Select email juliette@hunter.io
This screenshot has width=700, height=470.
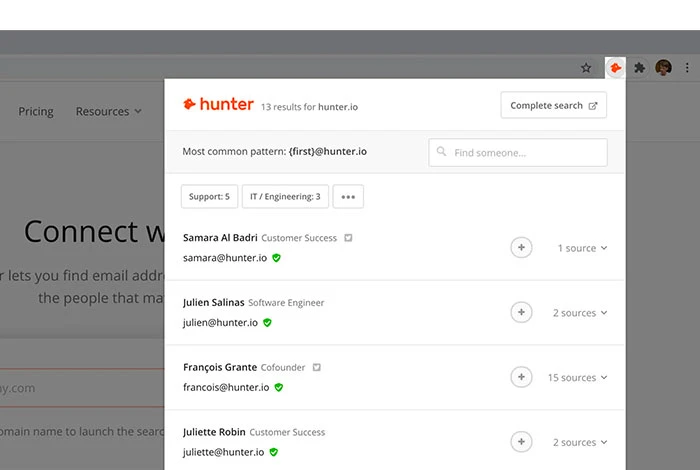(224, 452)
